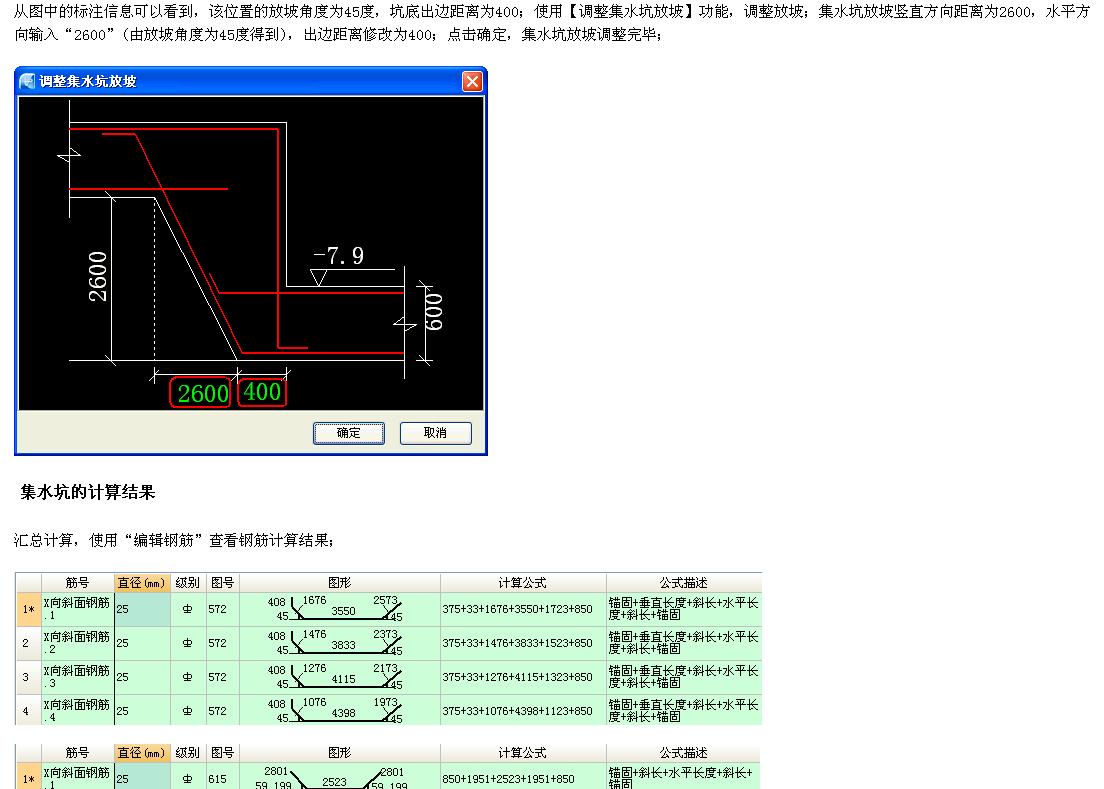Select the 400 edge distance input field
The image size is (1104, 789).
261,393
